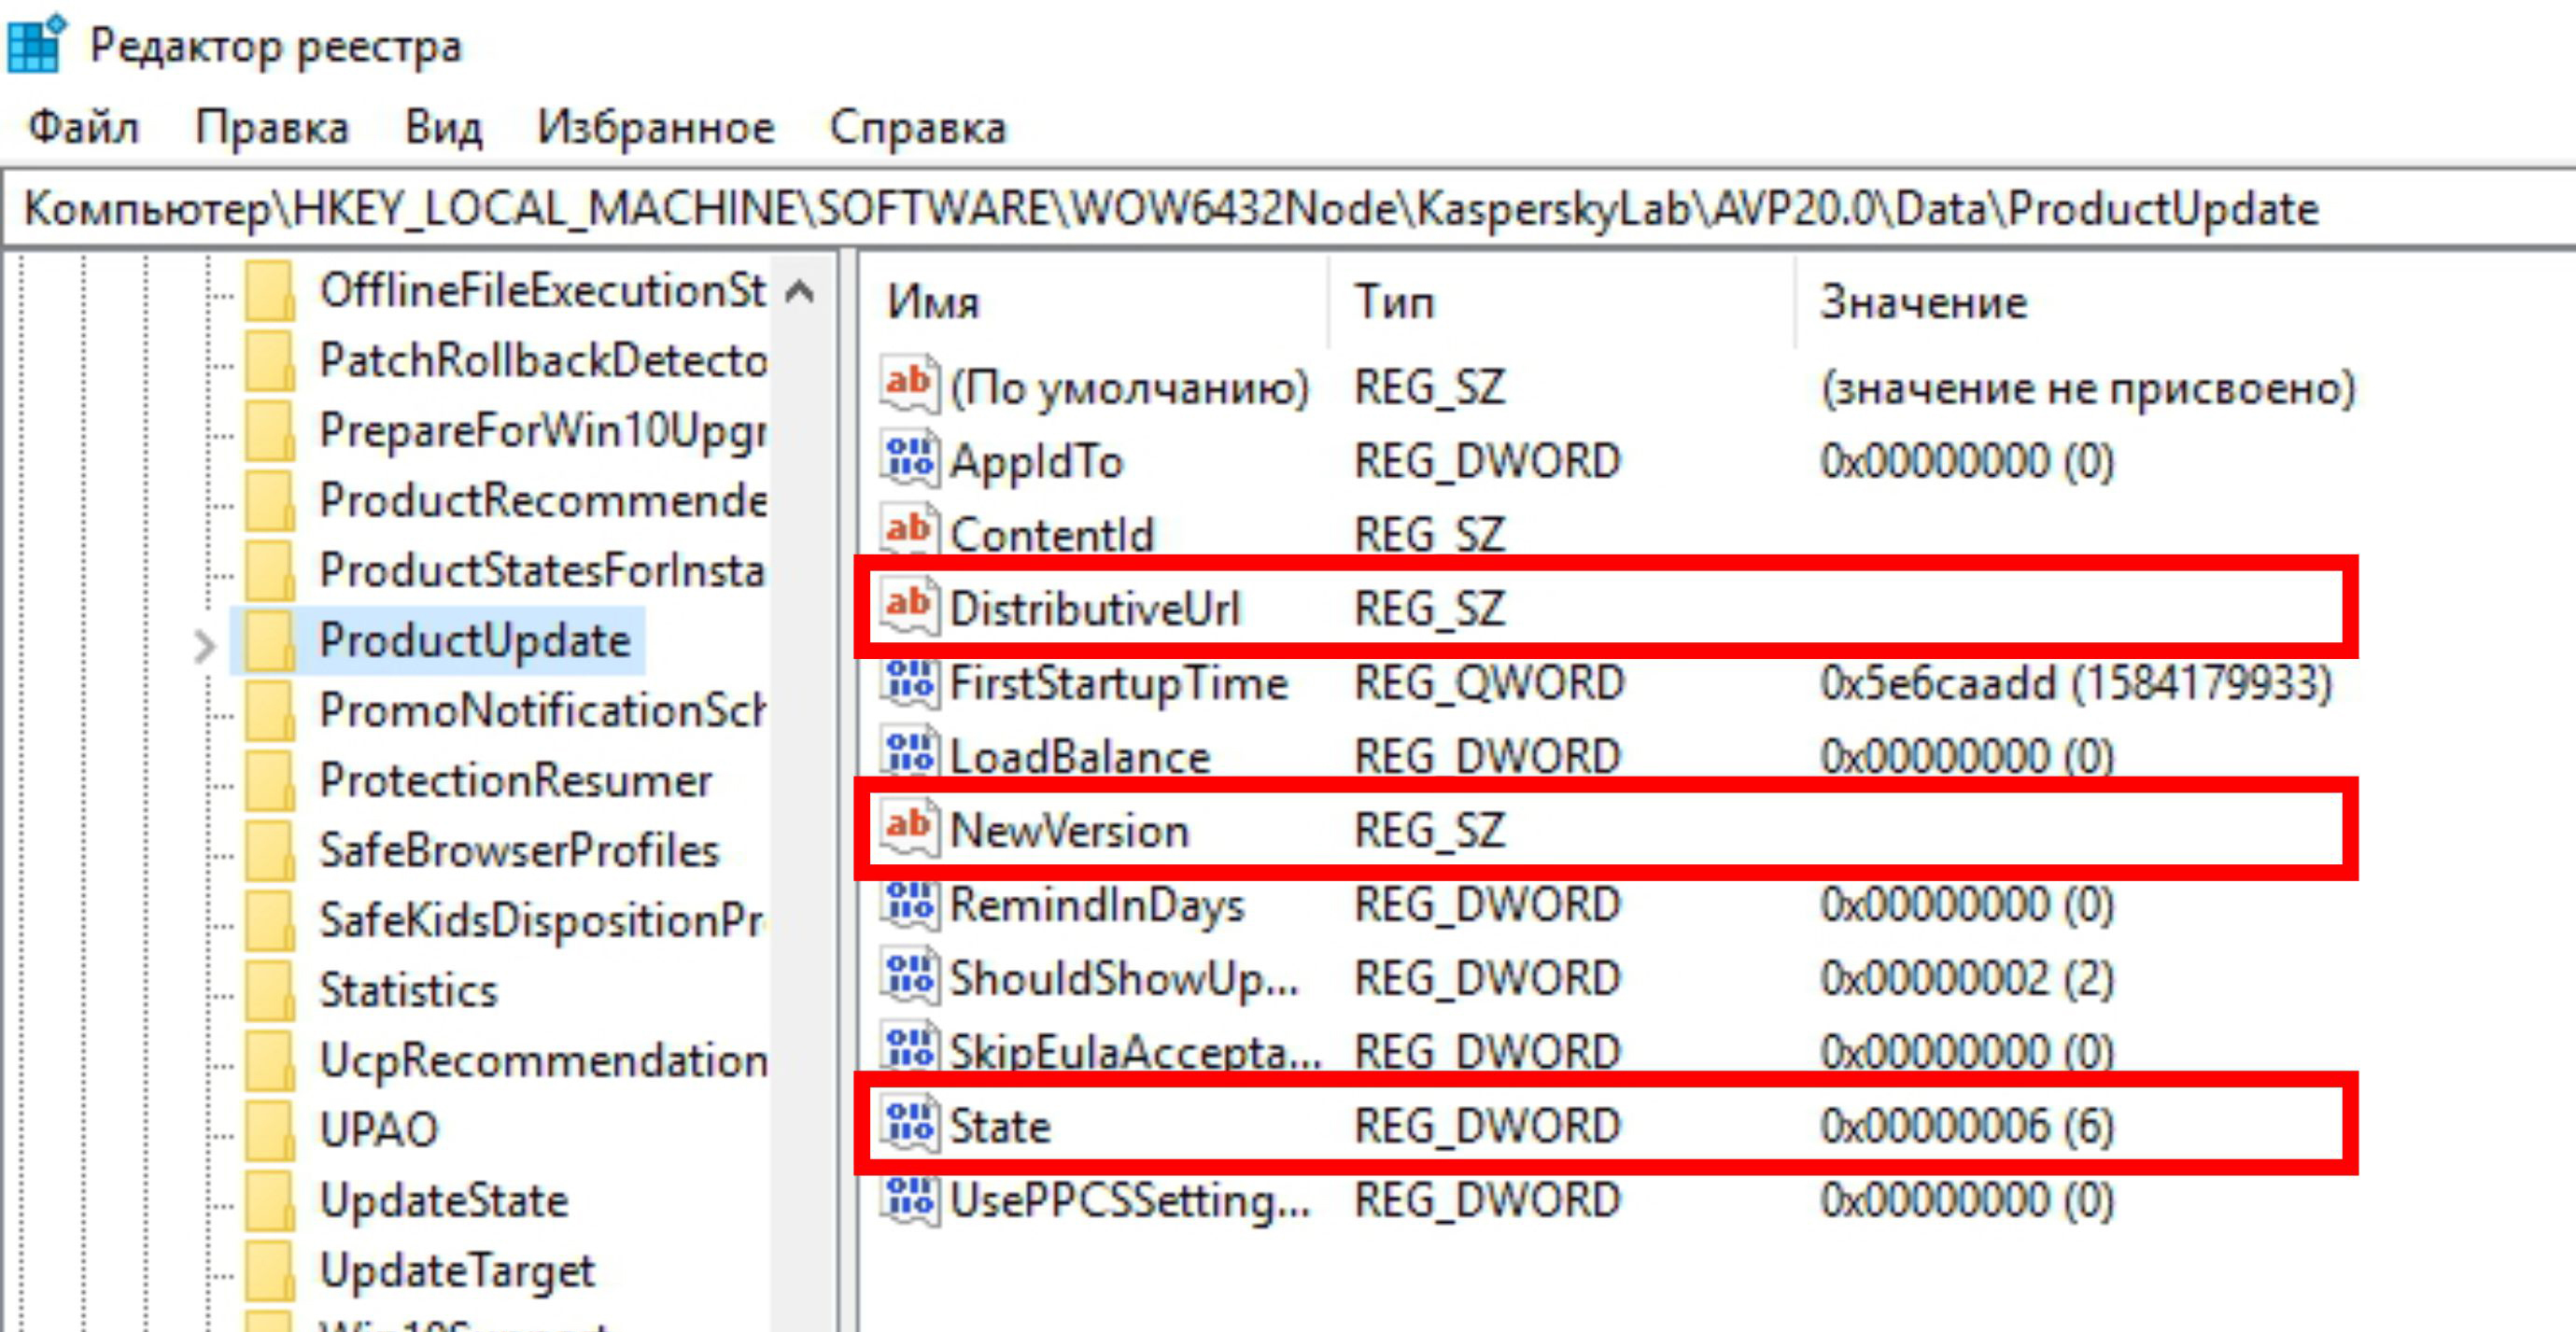Click folder icon of UcpRecommendation key
The width and height of the screenshot is (2576, 1332).
coord(270,1061)
